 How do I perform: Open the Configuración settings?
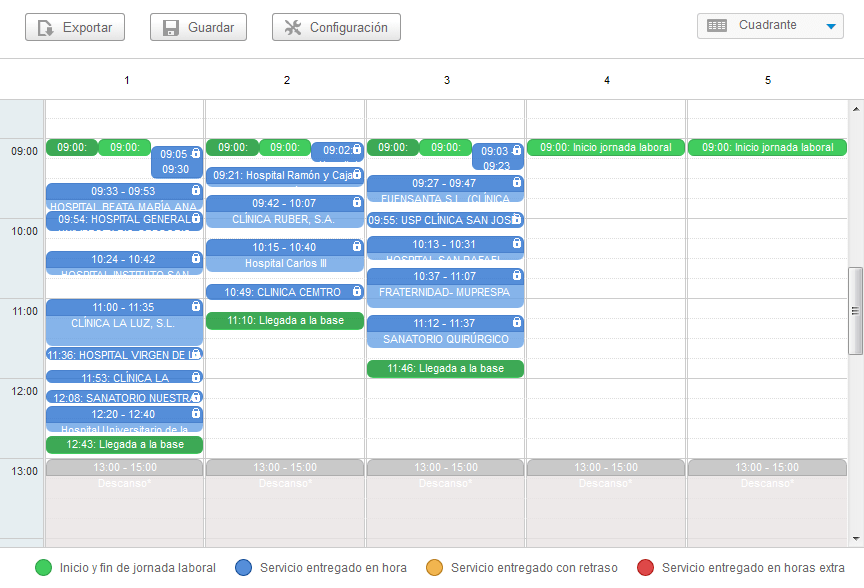click(336, 27)
